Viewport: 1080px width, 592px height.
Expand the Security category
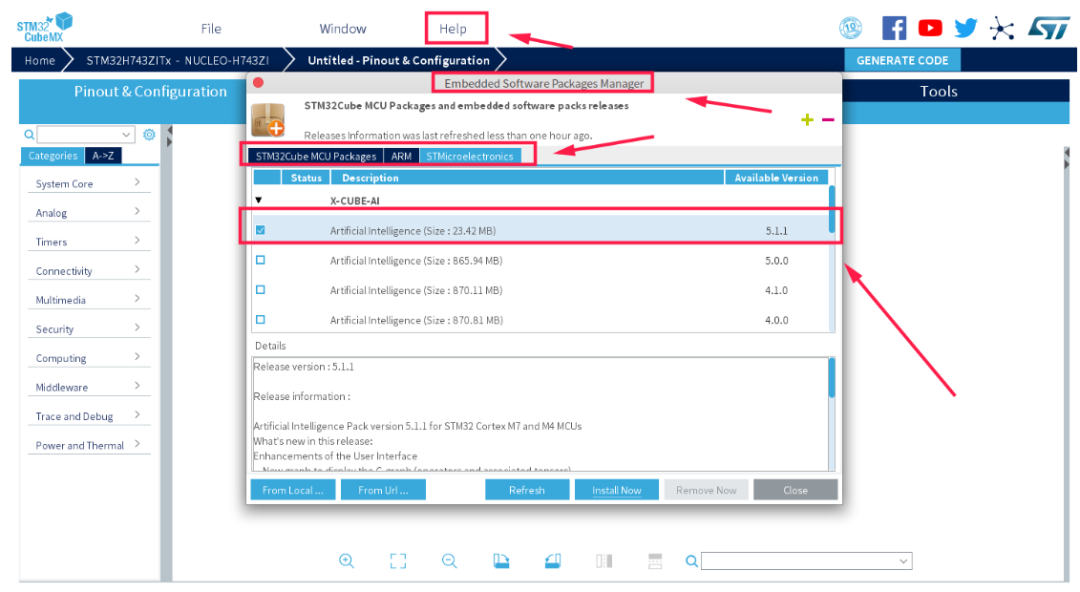88,329
